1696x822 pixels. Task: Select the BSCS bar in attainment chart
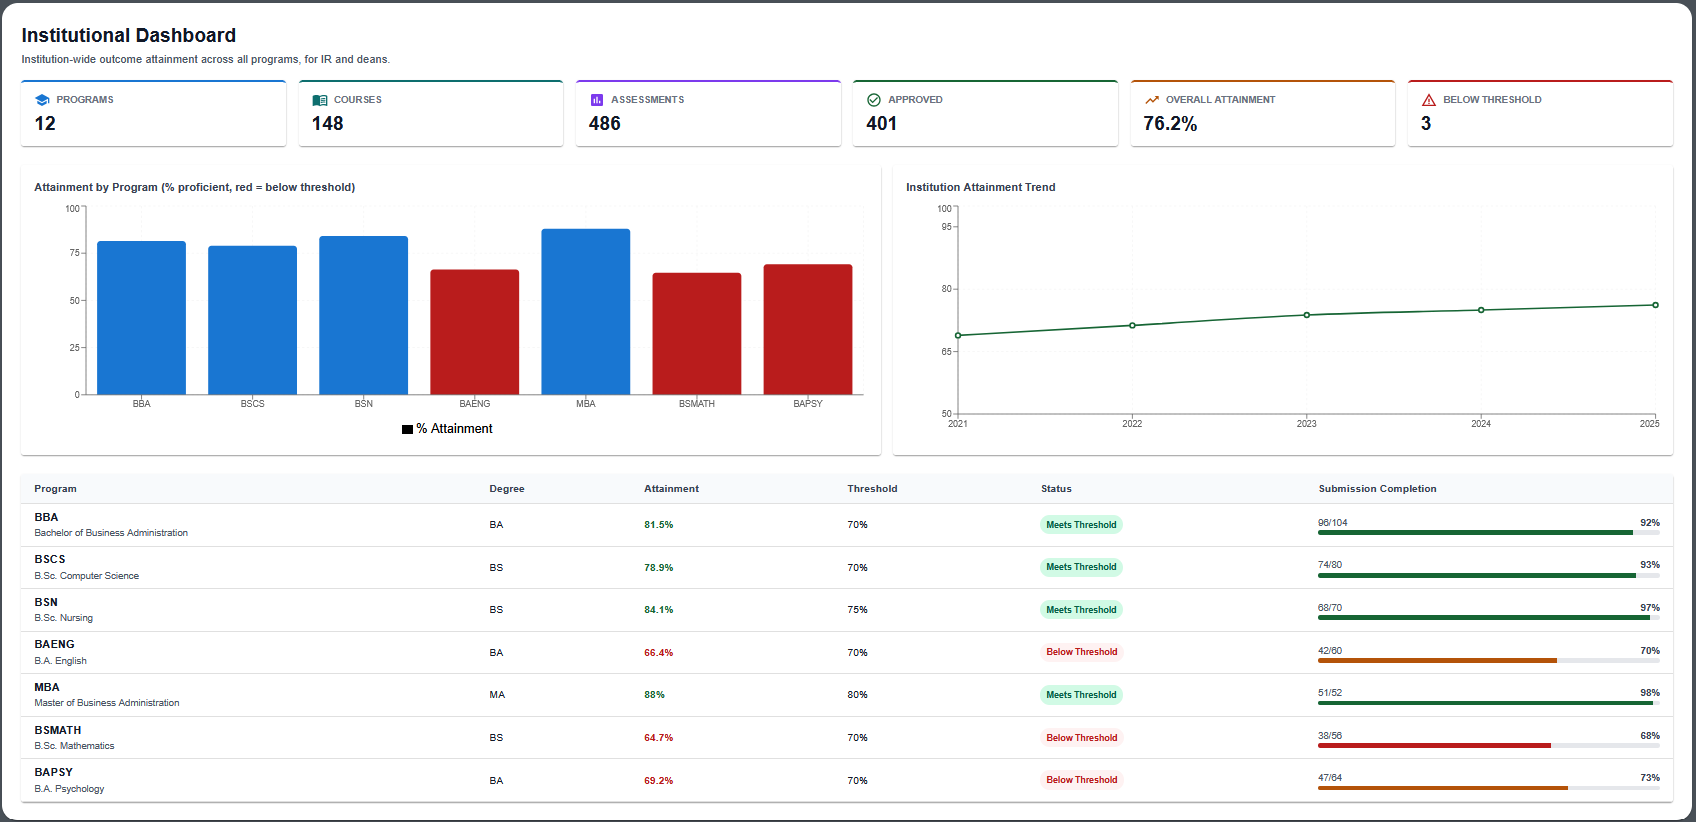coord(252,320)
